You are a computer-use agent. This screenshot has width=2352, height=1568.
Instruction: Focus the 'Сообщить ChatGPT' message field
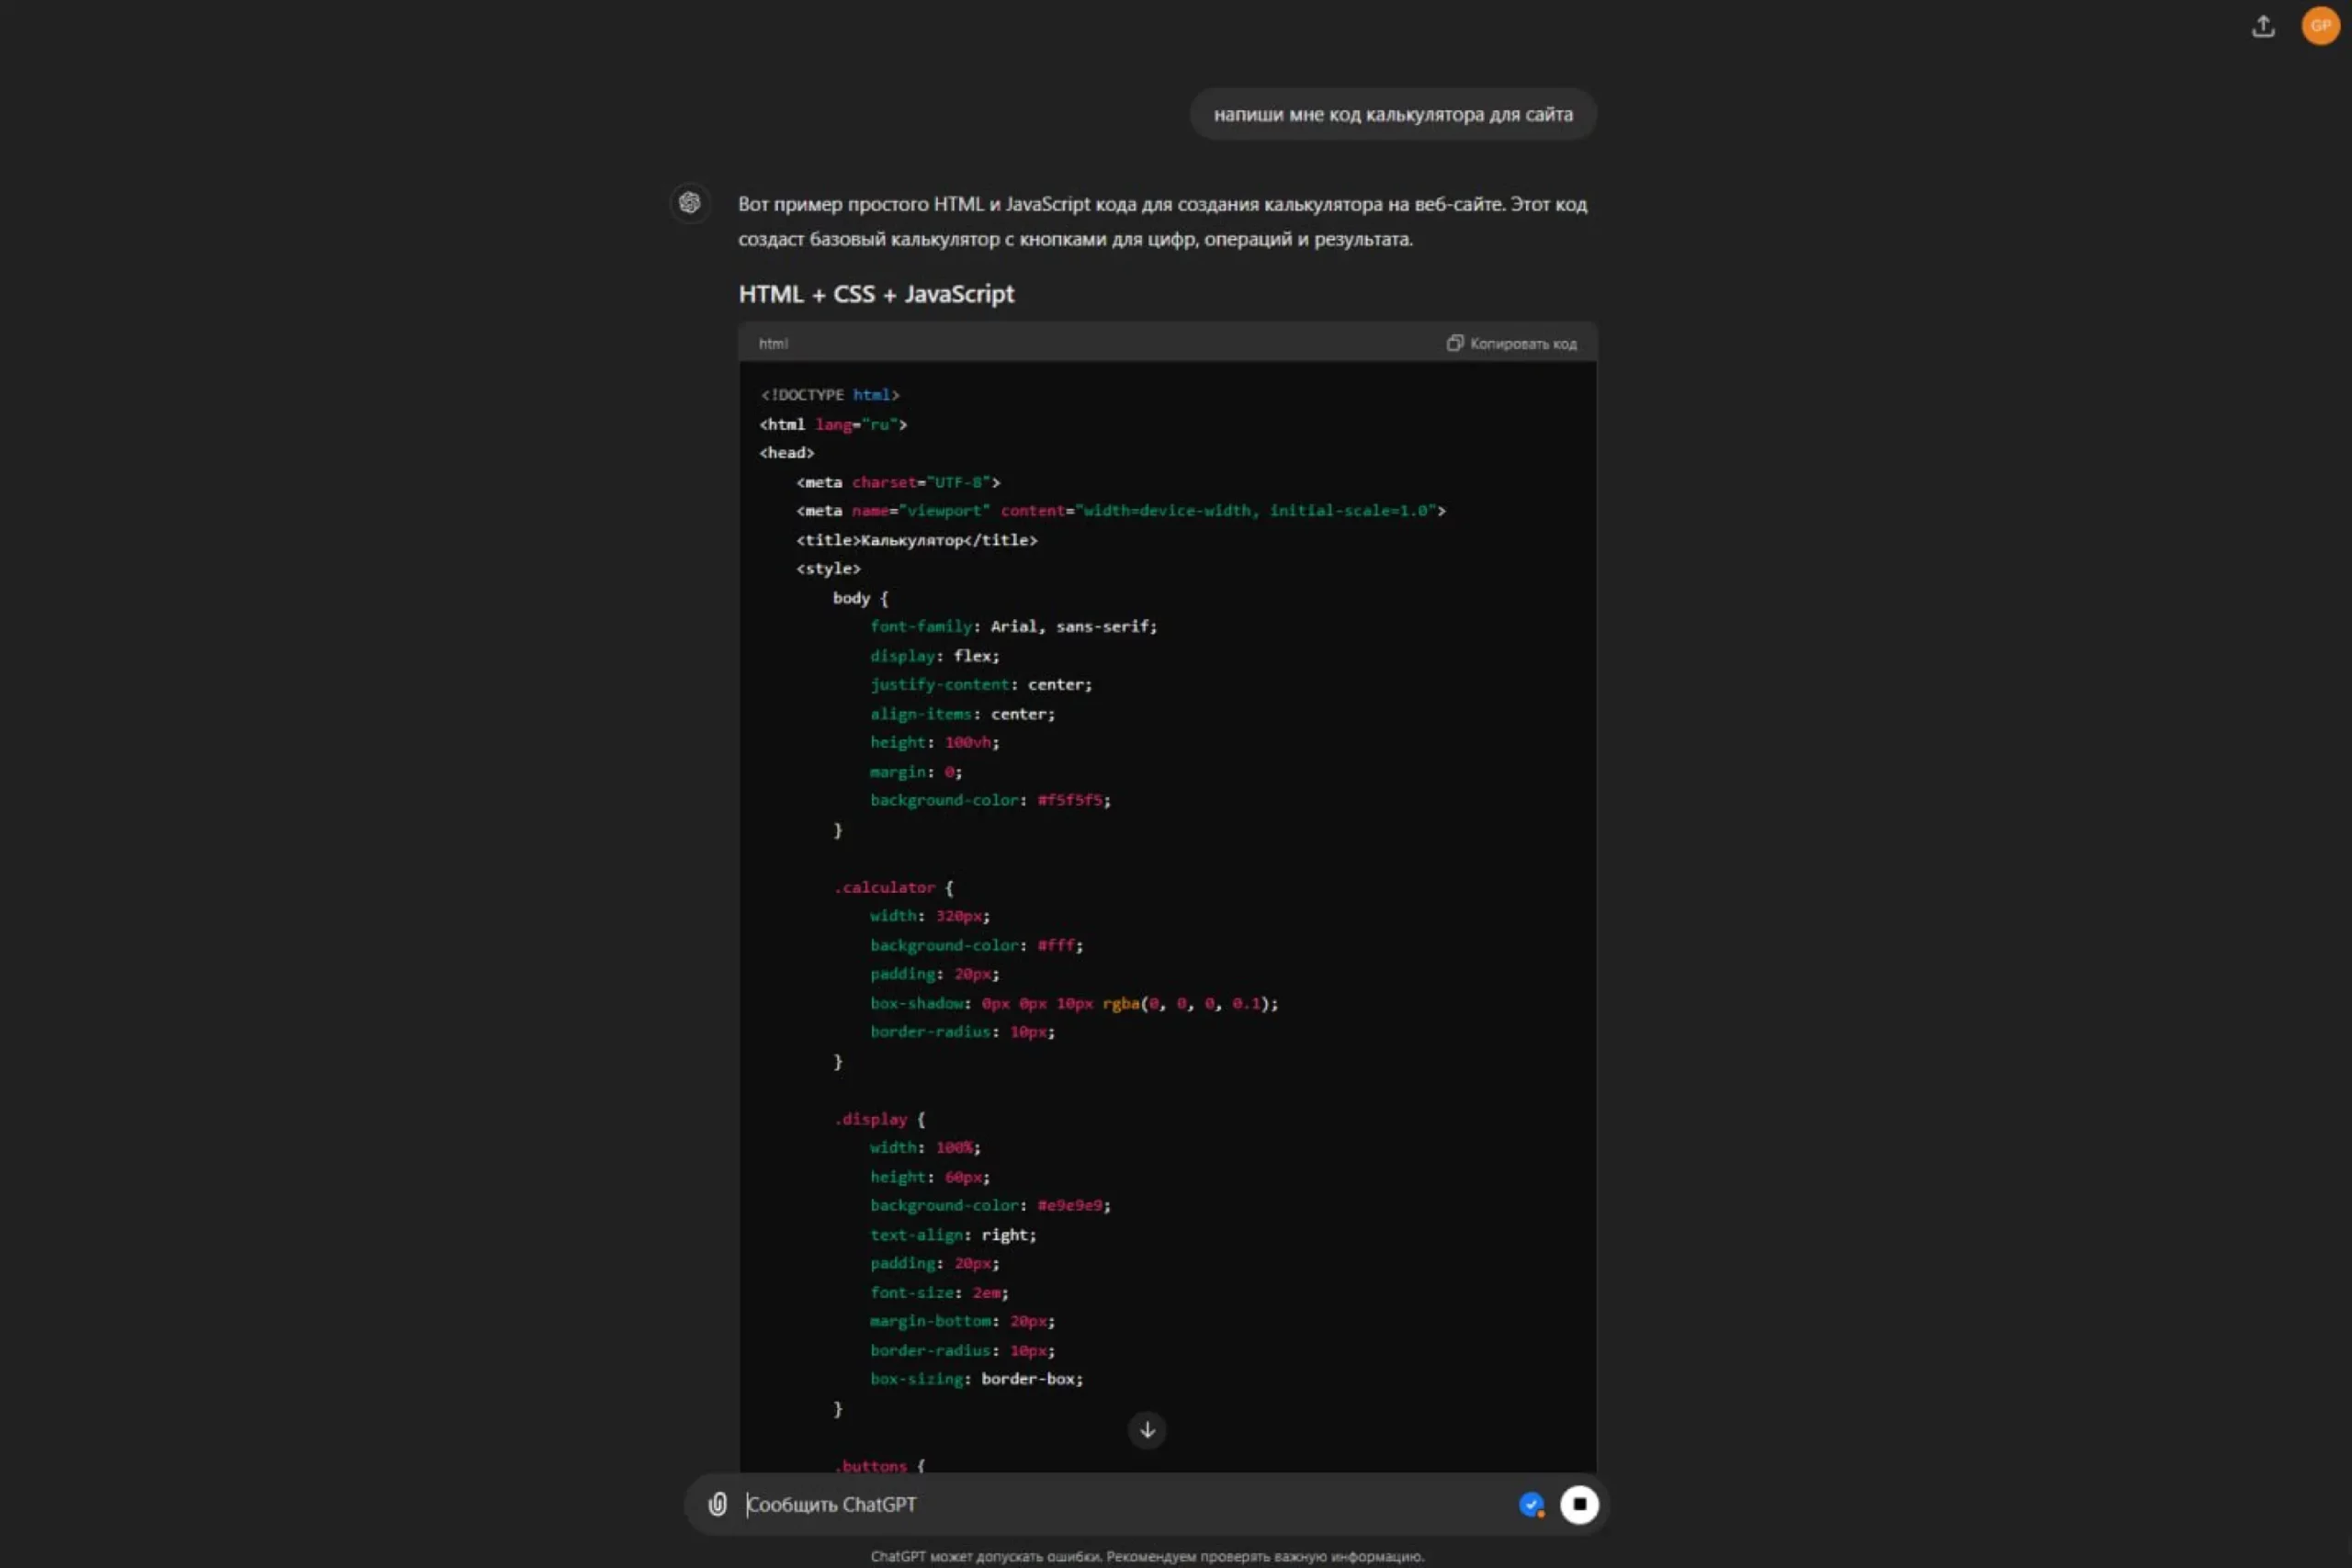coord(1100,1504)
